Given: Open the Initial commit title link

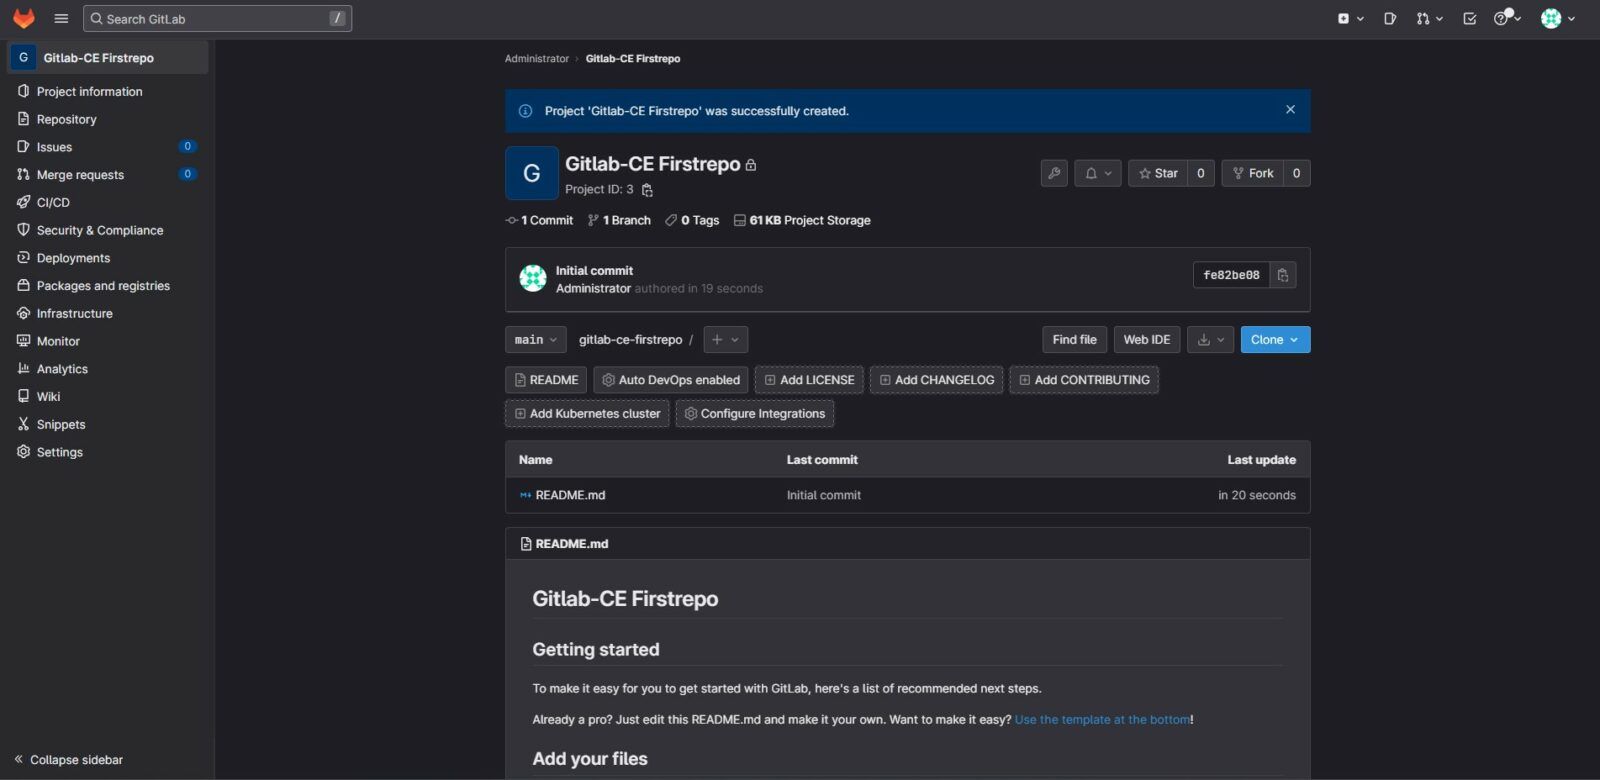Looking at the screenshot, I should click(594, 271).
